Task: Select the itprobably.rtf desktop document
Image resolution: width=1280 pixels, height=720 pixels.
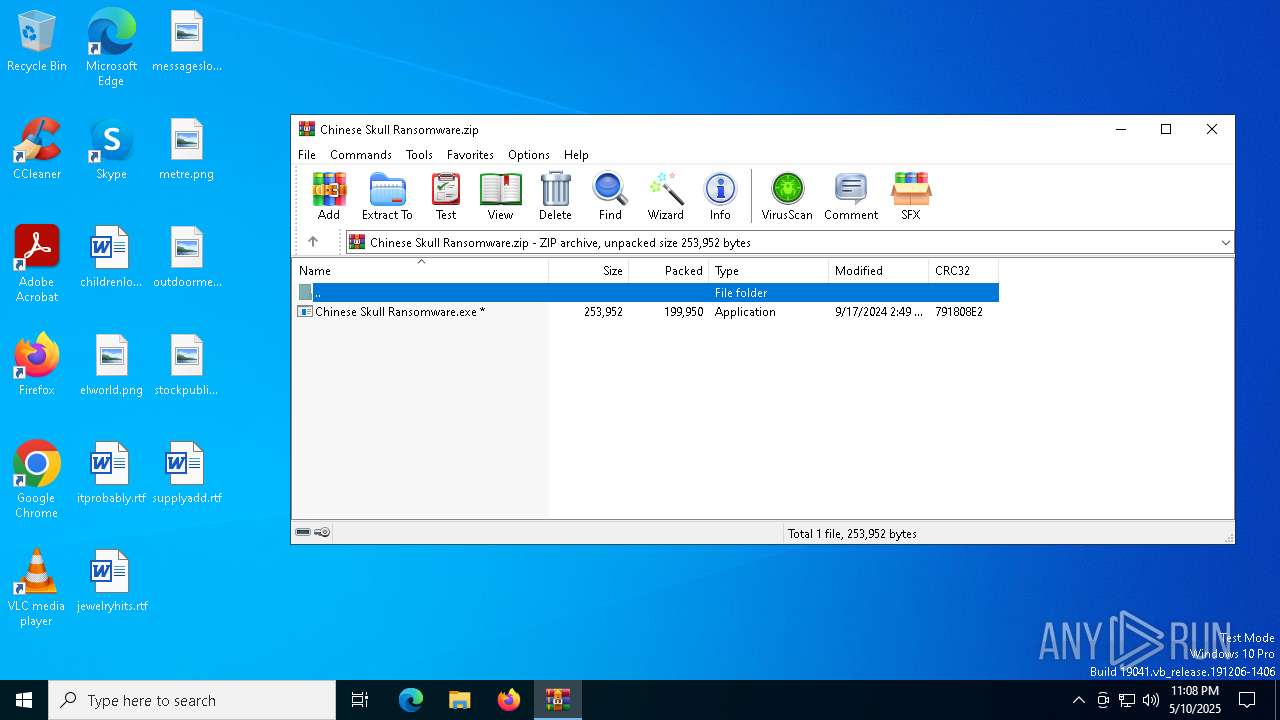Action: [111, 474]
